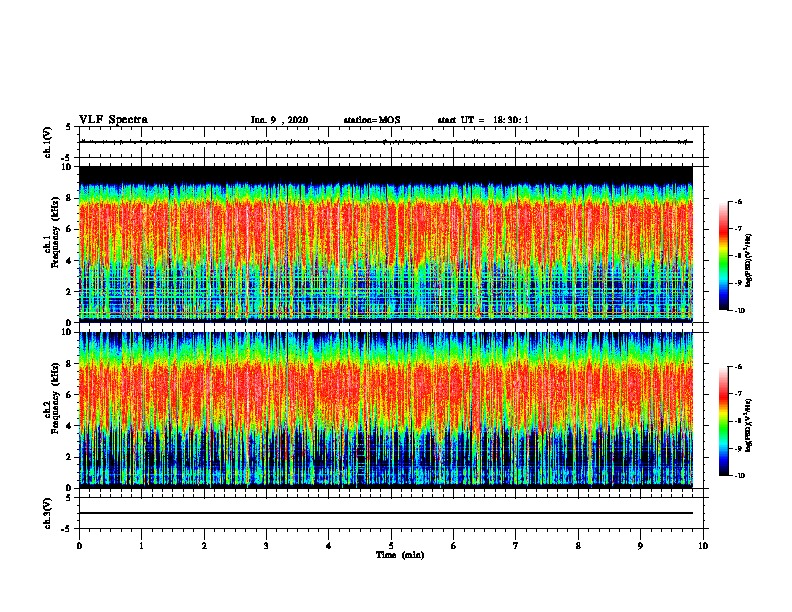Select the date text "Jan. 9, 2020"

tap(279, 120)
